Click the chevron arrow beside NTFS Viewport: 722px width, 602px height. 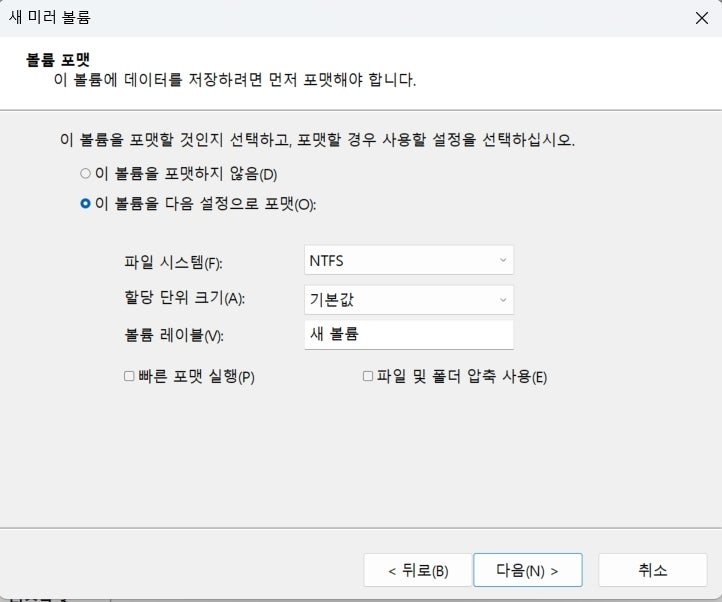[503, 260]
